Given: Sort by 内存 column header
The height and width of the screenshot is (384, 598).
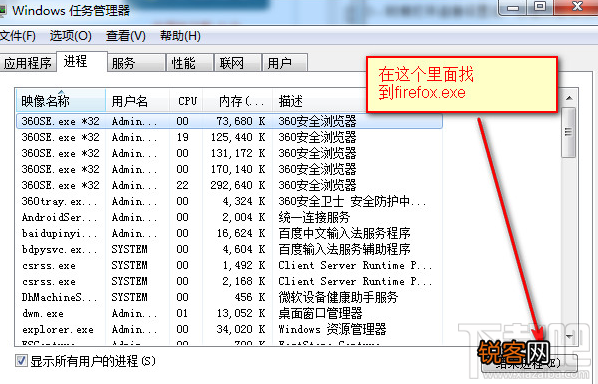Looking at the screenshot, I should click(238, 101).
